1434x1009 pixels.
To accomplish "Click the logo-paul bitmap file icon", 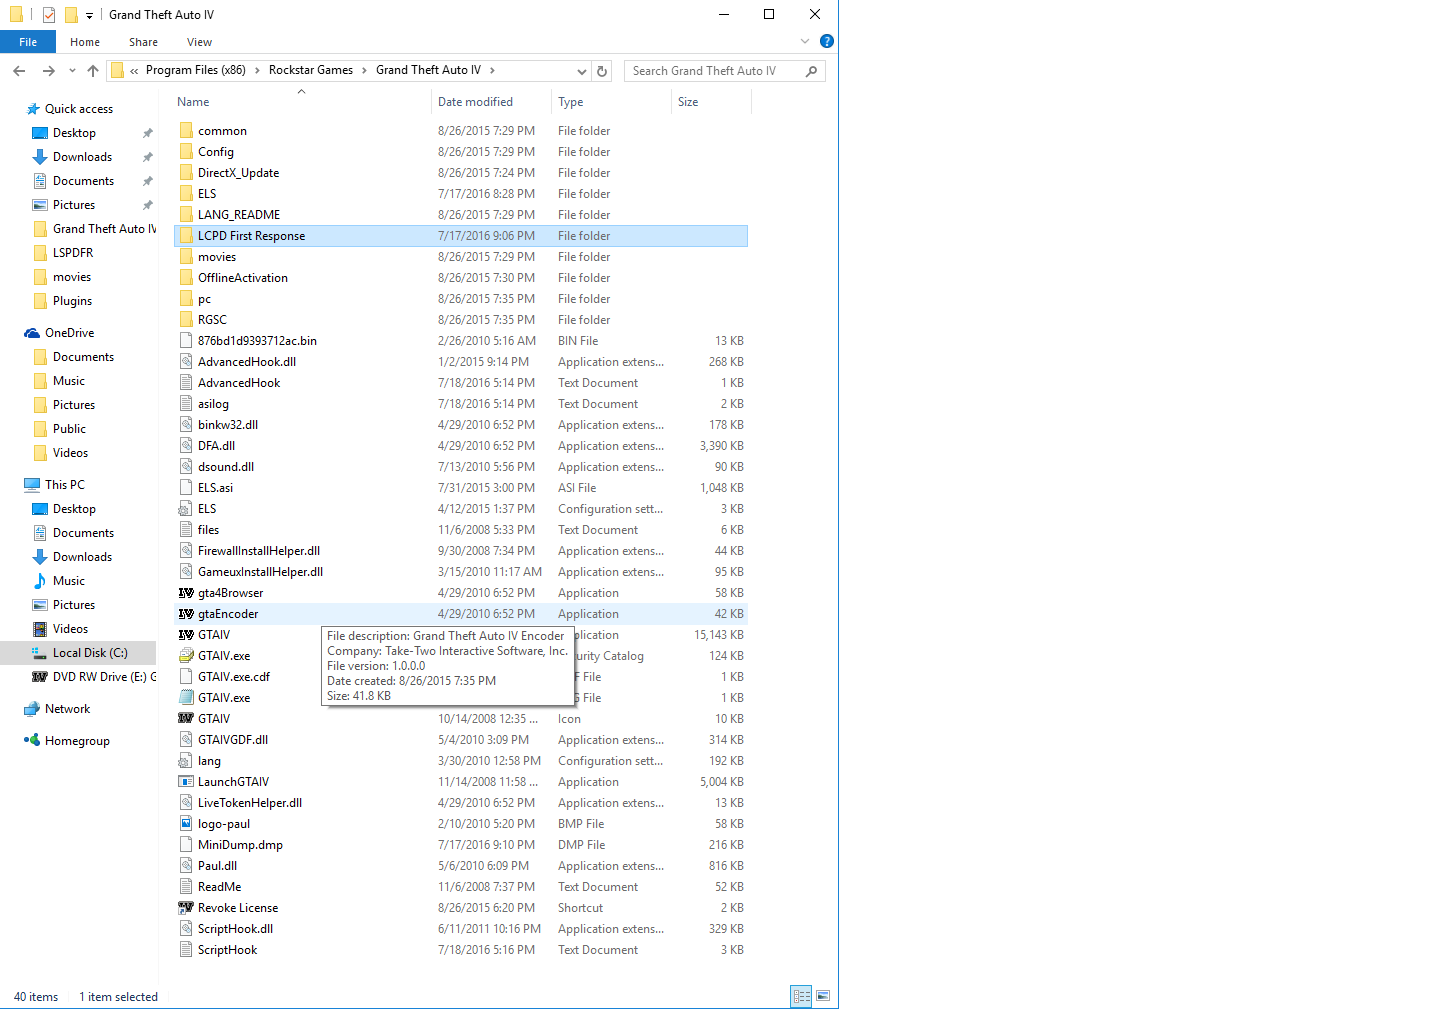I will pos(186,824).
